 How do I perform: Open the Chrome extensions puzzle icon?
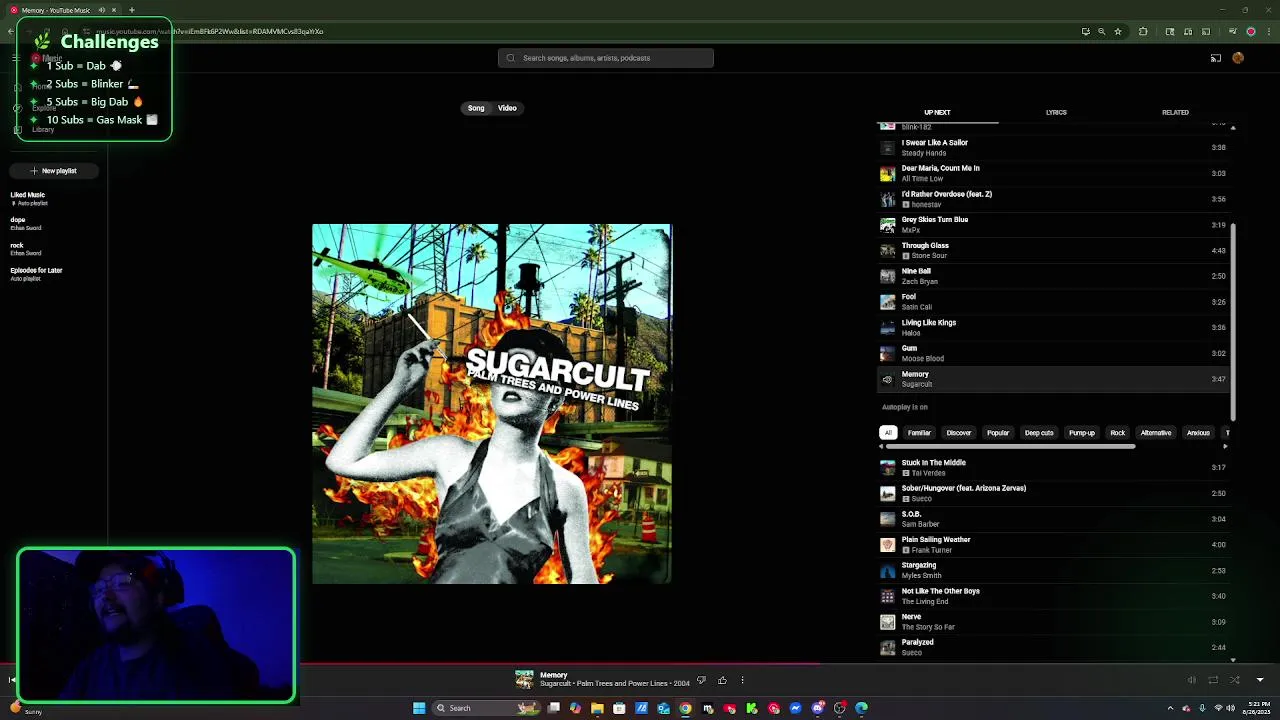(x=1143, y=31)
